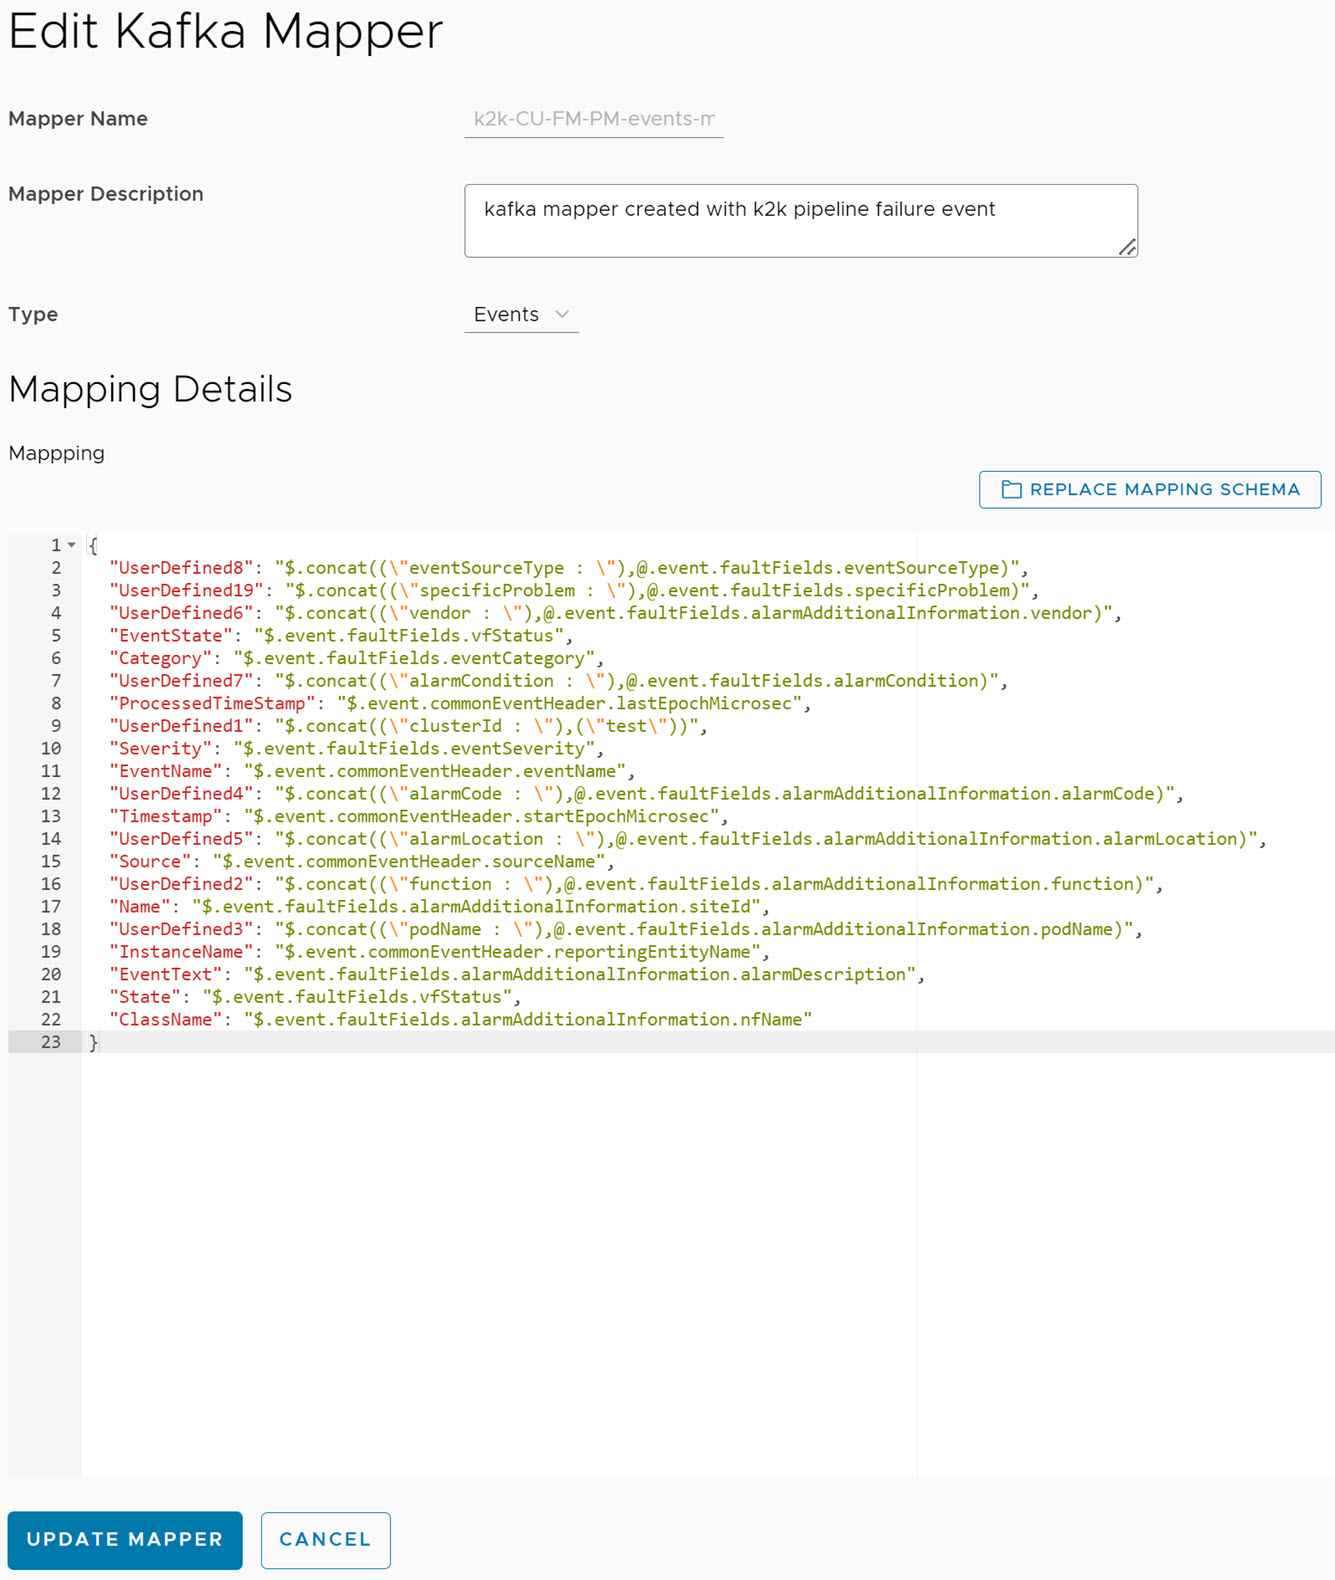Viewport: 1335px width, 1580px height.
Task: Click the "Source" key on line 15
Action: [151, 862]
